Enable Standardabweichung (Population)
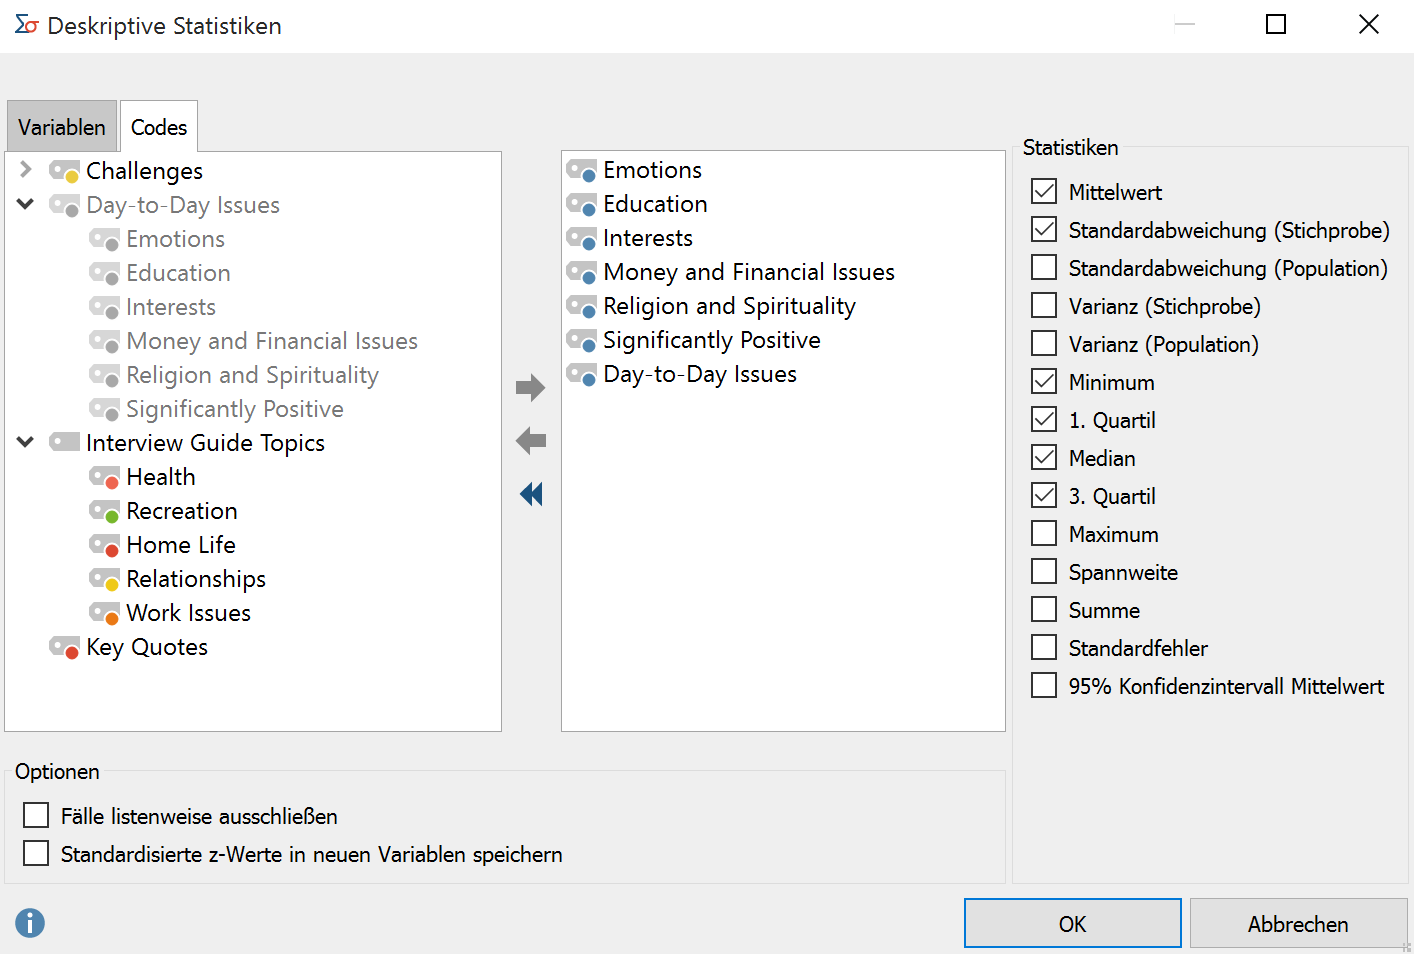This screenshot has height=954, width=1414. click(1044, 267)
